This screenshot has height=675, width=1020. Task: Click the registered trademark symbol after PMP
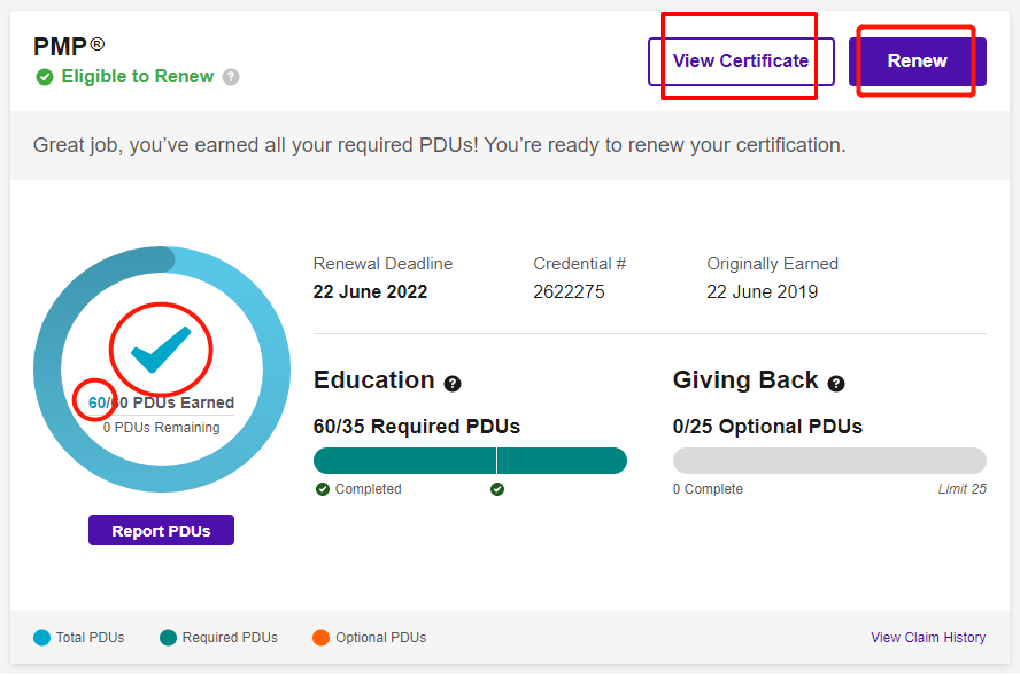(x=98, y=44)
